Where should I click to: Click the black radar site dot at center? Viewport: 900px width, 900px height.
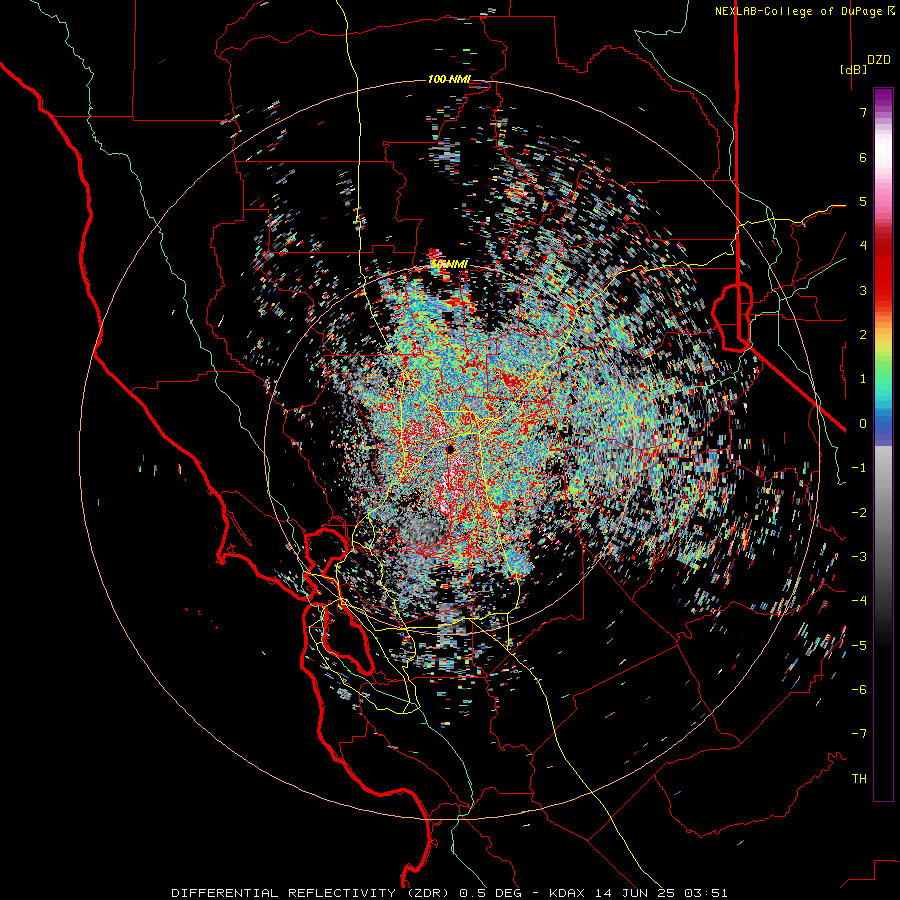point(450,449)
